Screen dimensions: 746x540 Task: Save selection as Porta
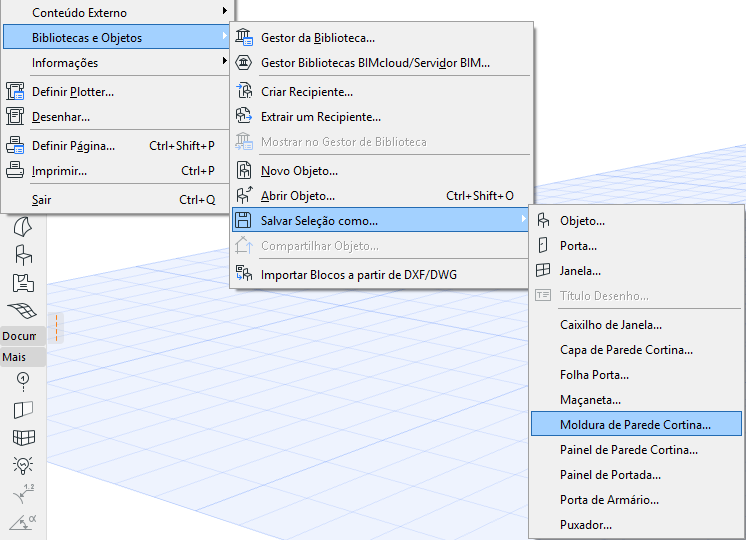click(637, 246)
